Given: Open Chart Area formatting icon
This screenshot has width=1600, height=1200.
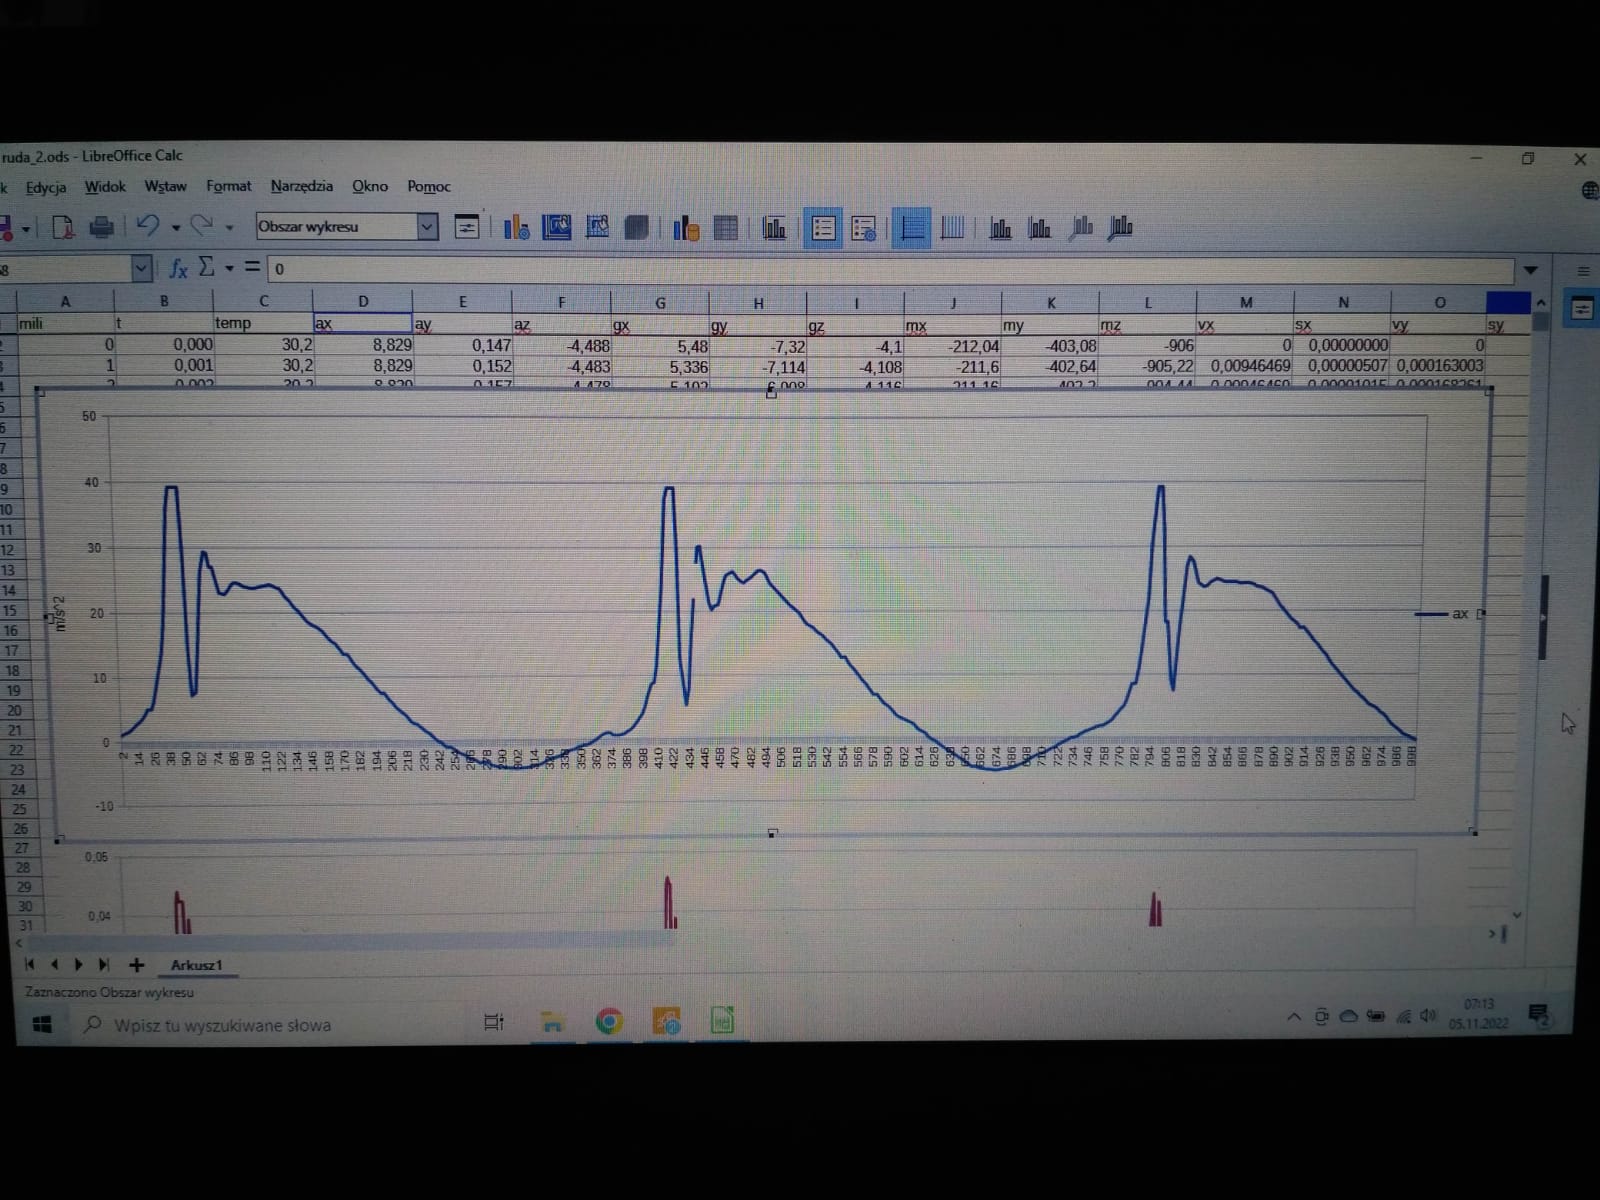Looking at the screenshot, I should coord(556,228).
